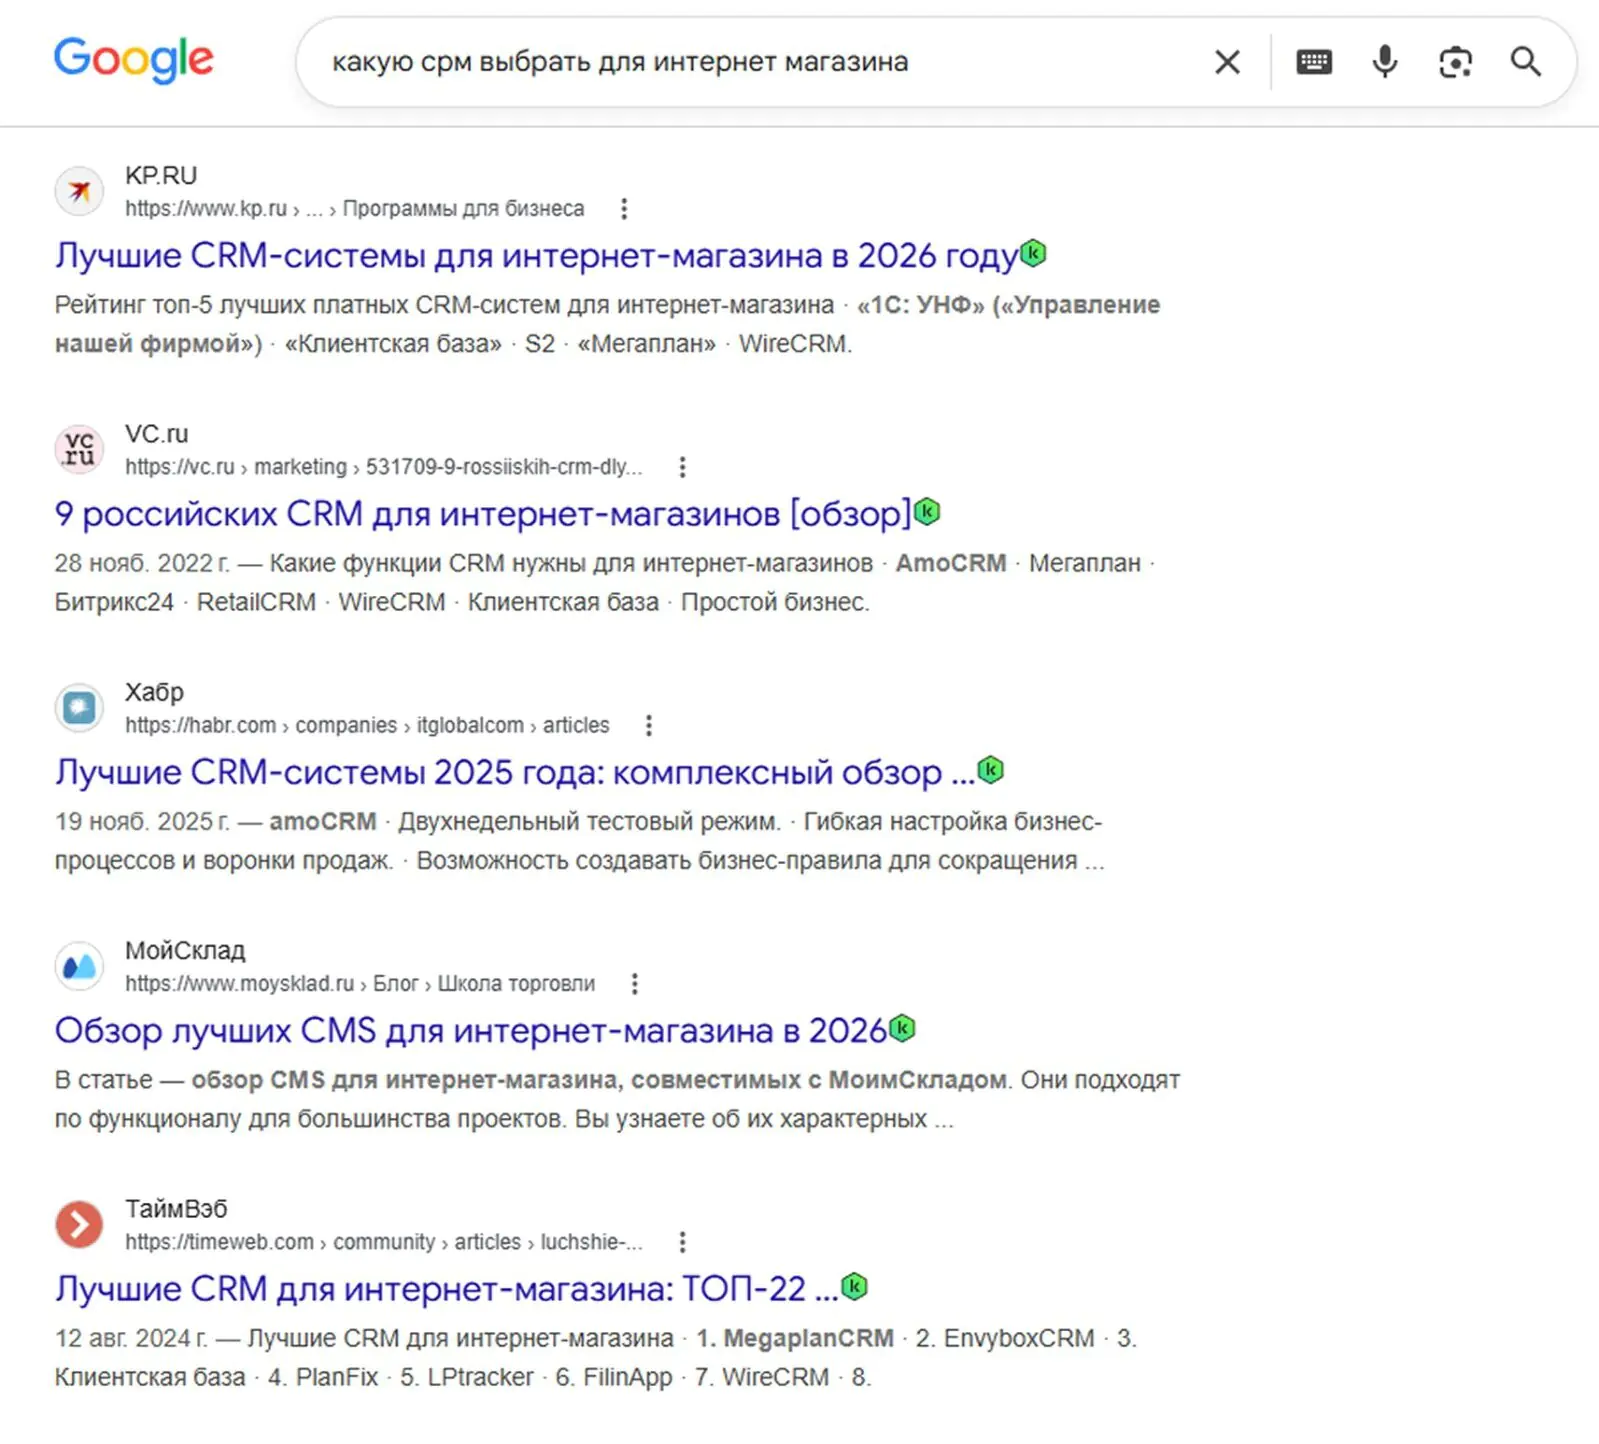Clear the search query with the X icon
The image size is (1599, 1444).
pos(1227,62)
